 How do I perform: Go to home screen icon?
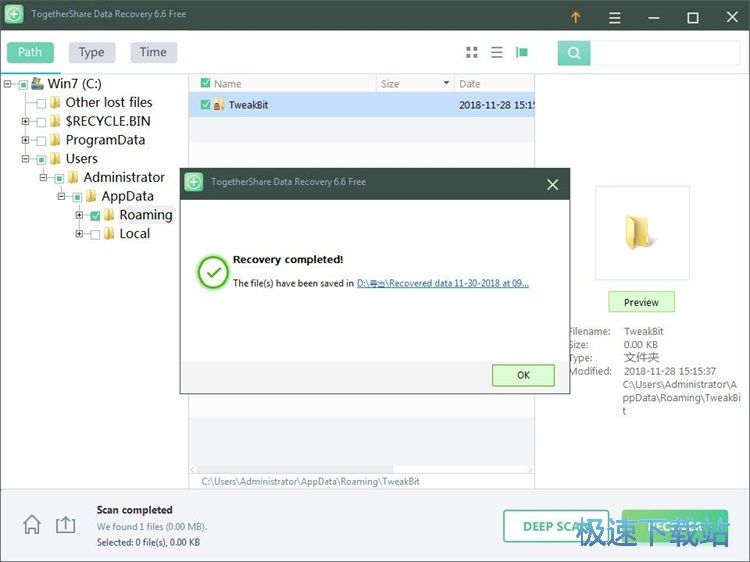pos(32,524)
